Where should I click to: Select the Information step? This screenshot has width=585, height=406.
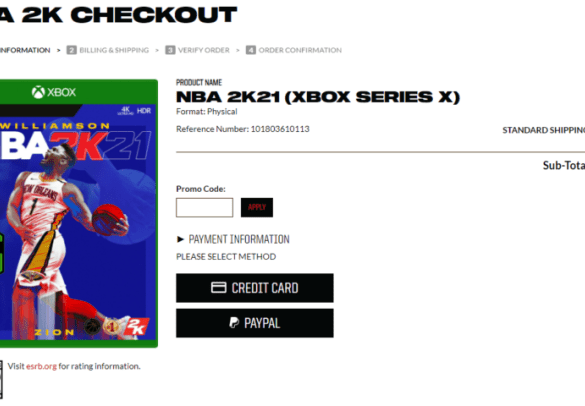click(25, 50)
